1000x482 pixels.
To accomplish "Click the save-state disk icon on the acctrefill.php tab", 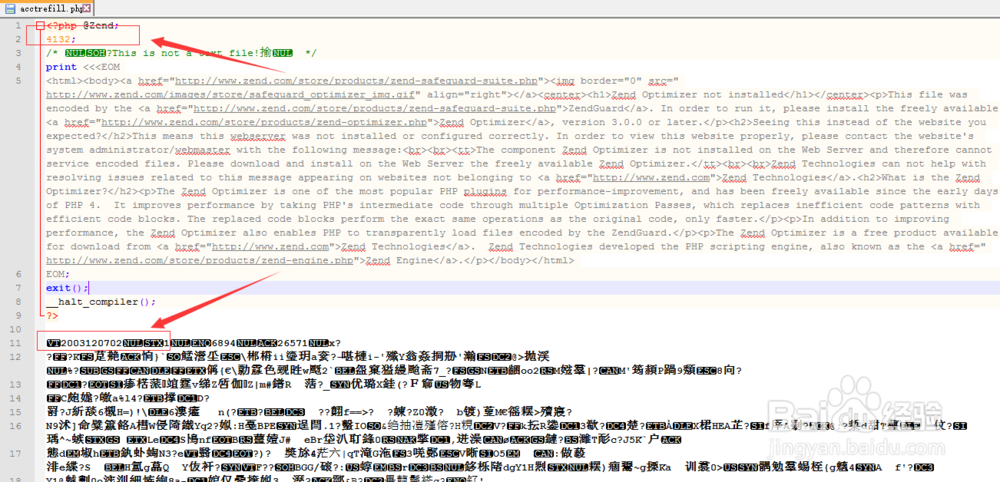I will point(10,8).
